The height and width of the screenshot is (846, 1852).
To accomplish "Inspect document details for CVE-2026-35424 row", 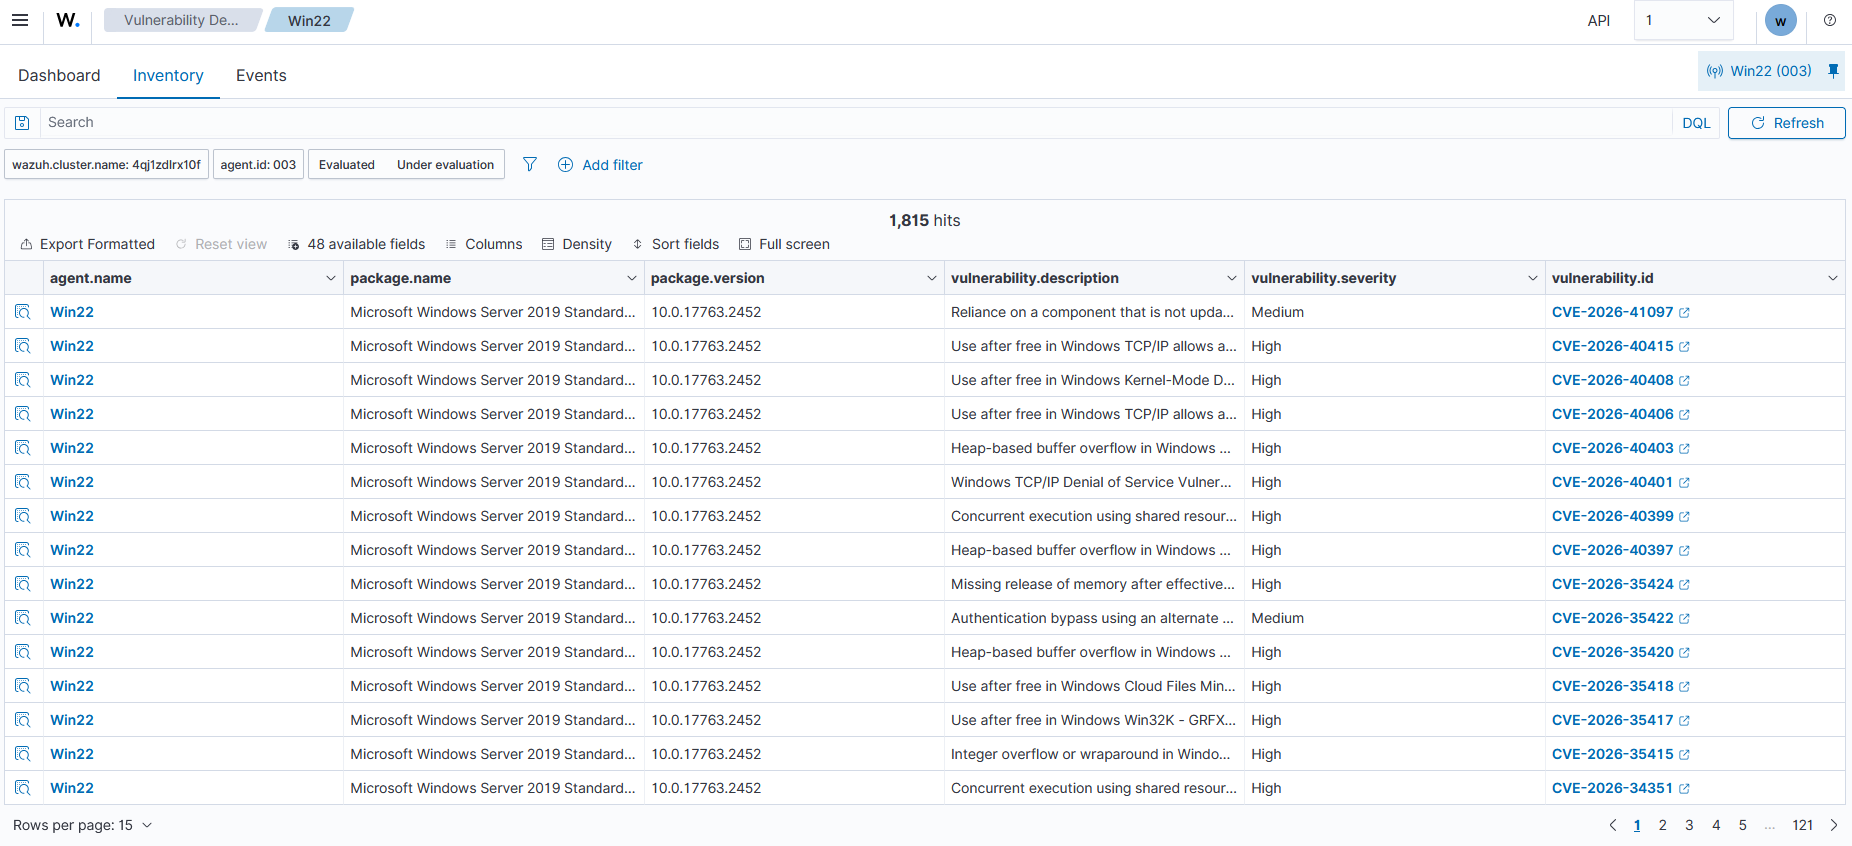I will (x=23, y=584).
